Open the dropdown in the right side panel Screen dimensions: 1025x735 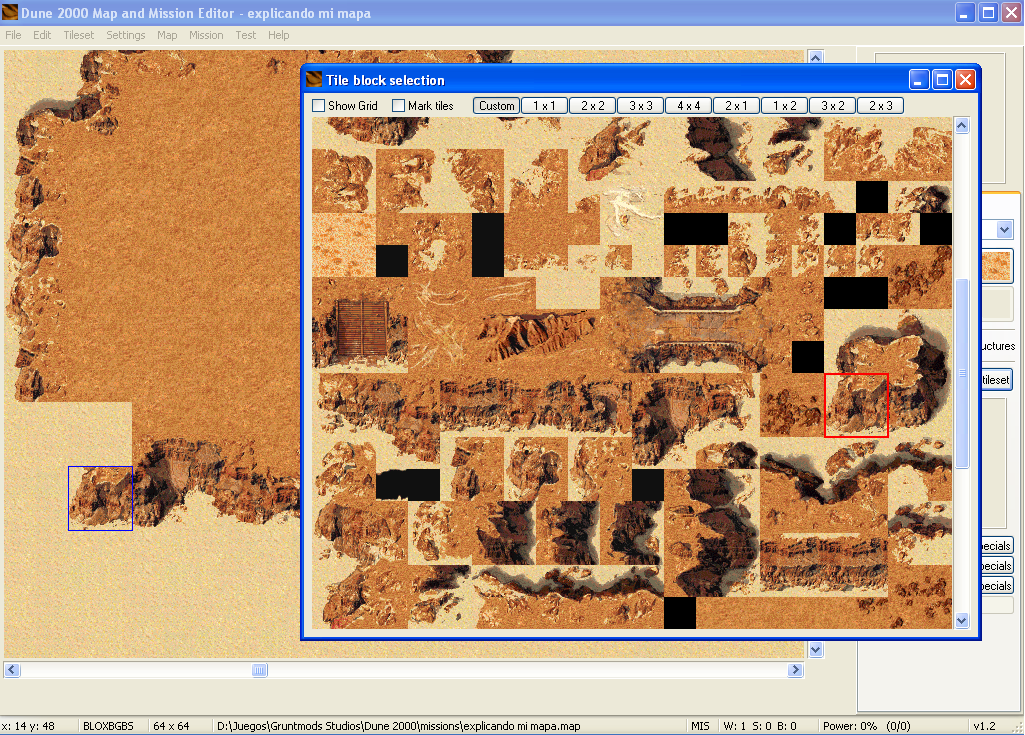click(x=1004, y=229)
